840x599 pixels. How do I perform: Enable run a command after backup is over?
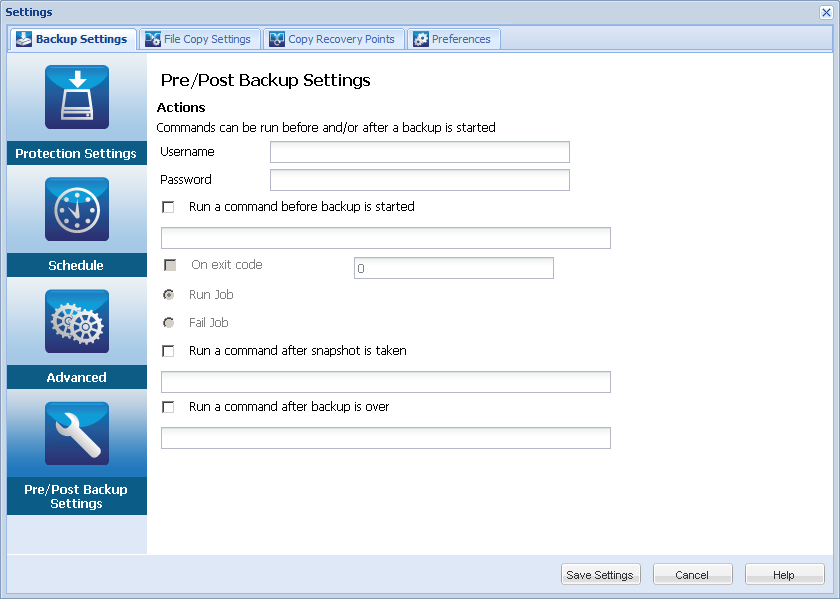[x=167, y=407]
